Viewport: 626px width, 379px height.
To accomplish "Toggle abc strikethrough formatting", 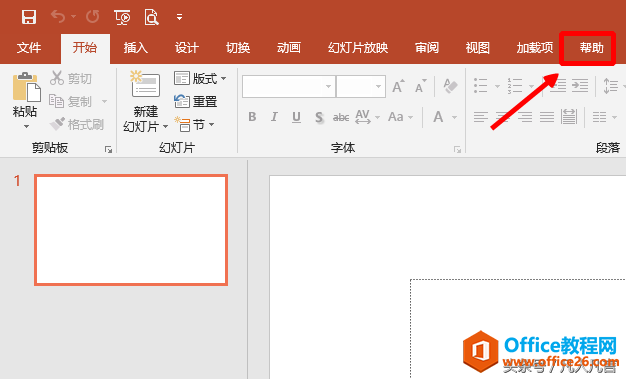I will 341,117.
